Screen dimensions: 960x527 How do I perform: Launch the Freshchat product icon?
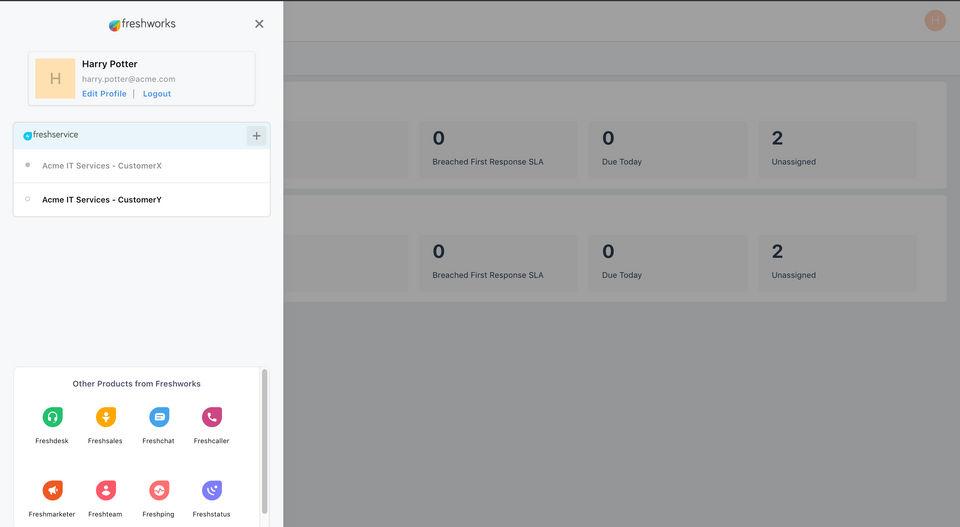159,417
